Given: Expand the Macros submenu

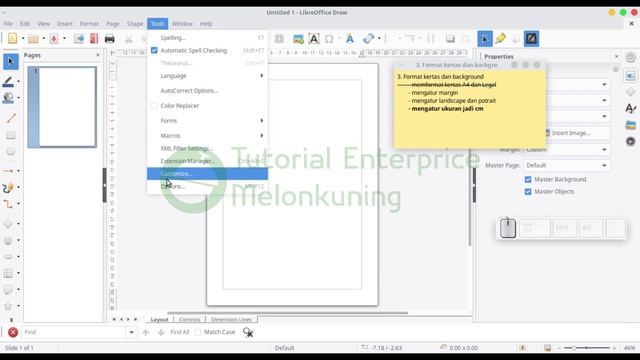Looking at the screenshot, I should tap(207, 136).
